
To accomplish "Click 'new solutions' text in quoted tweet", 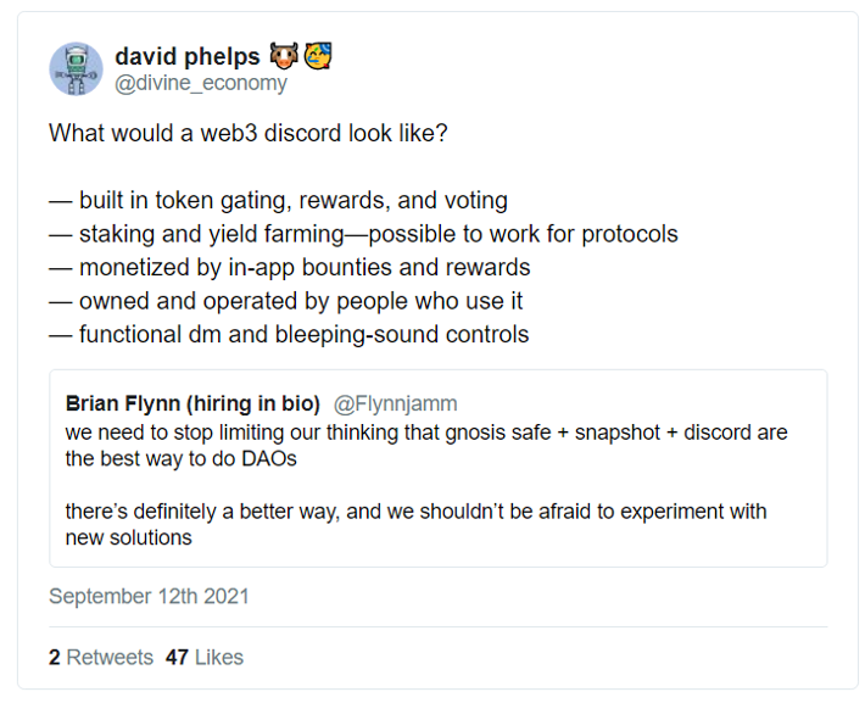I will (x=129, y=537).
